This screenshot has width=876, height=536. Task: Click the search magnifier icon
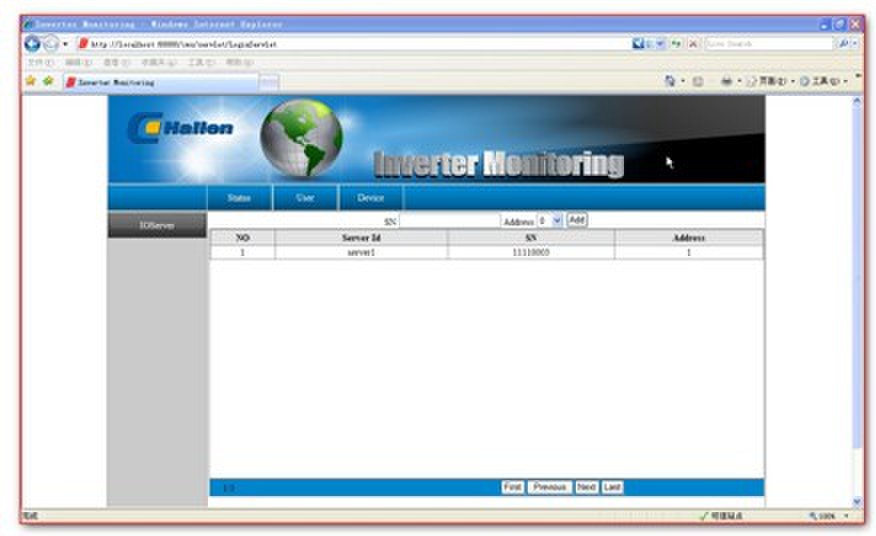point(842,44)
